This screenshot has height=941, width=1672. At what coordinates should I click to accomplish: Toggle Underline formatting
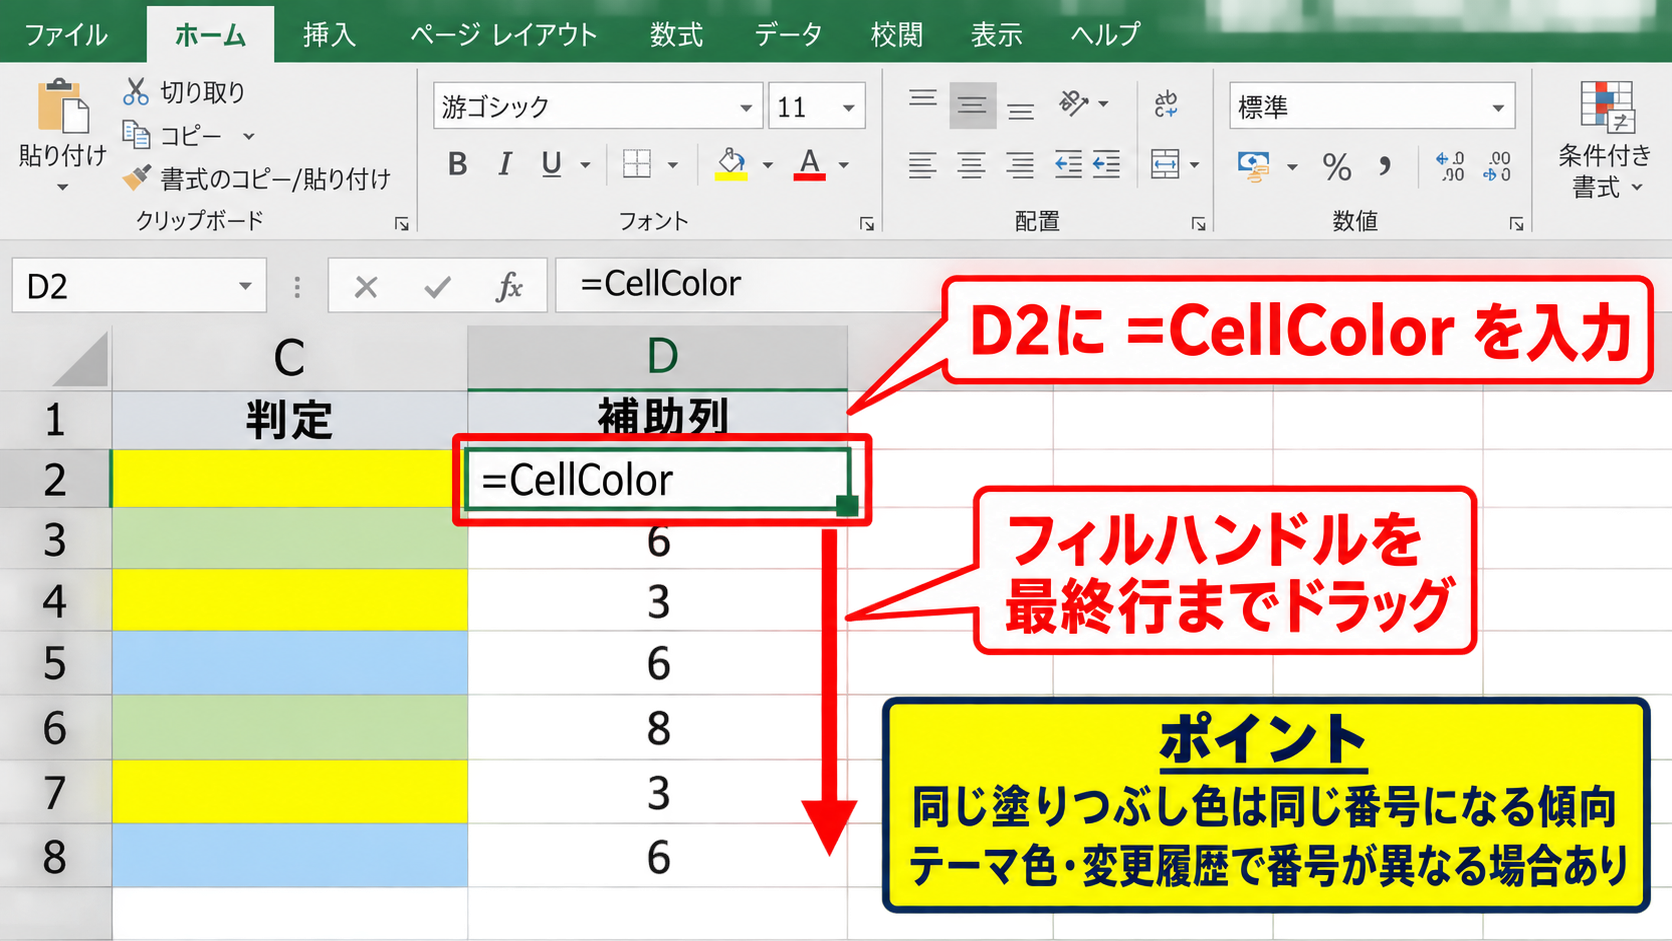(551, 164)
